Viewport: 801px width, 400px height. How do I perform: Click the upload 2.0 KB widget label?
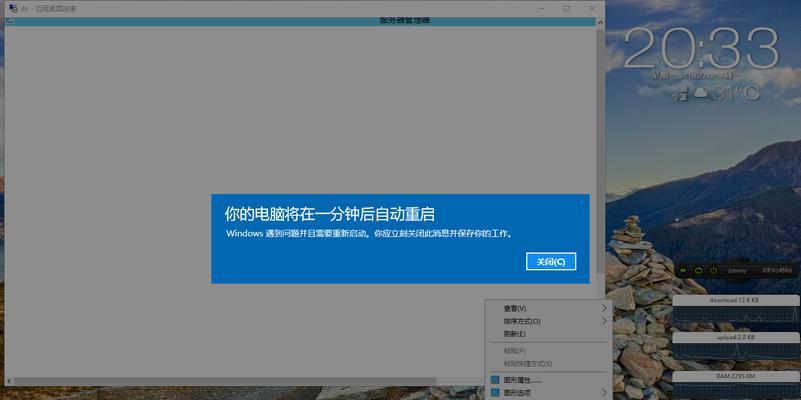click(x=735, y=338)
